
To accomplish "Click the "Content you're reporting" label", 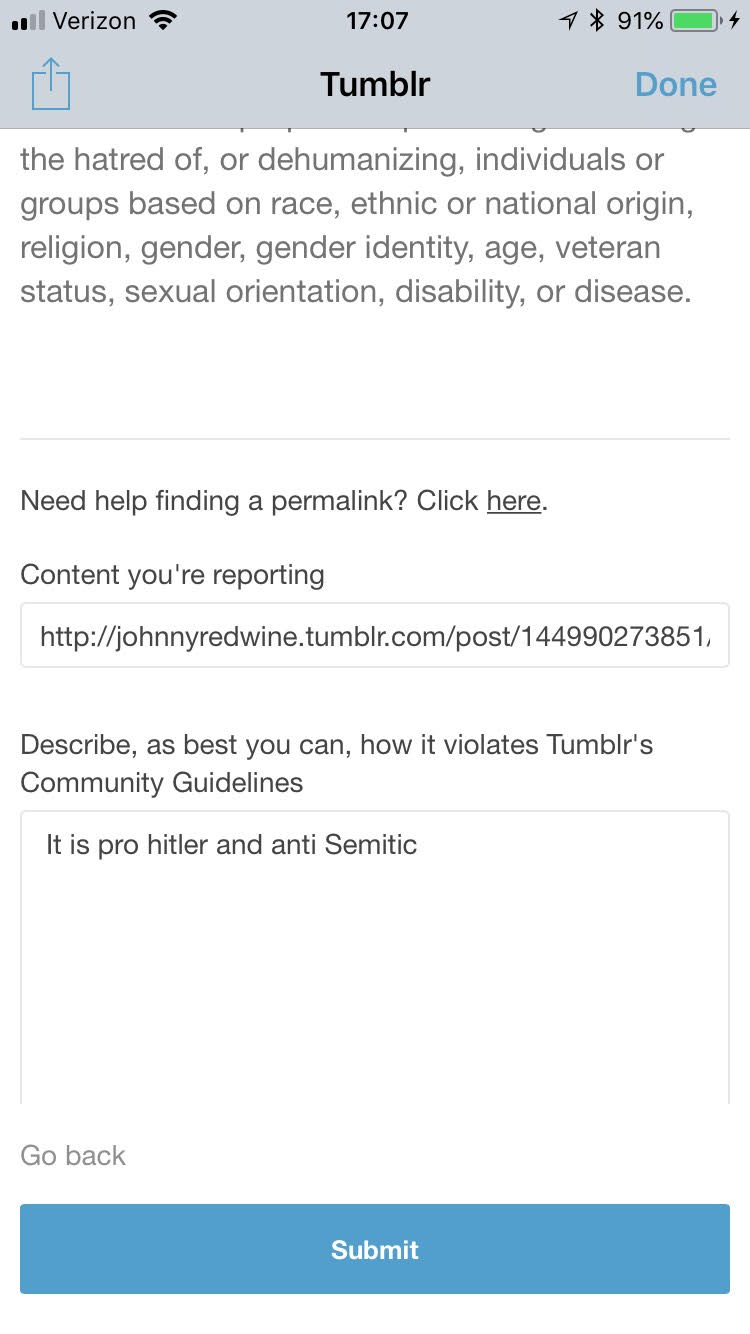I will click(172, 575).
